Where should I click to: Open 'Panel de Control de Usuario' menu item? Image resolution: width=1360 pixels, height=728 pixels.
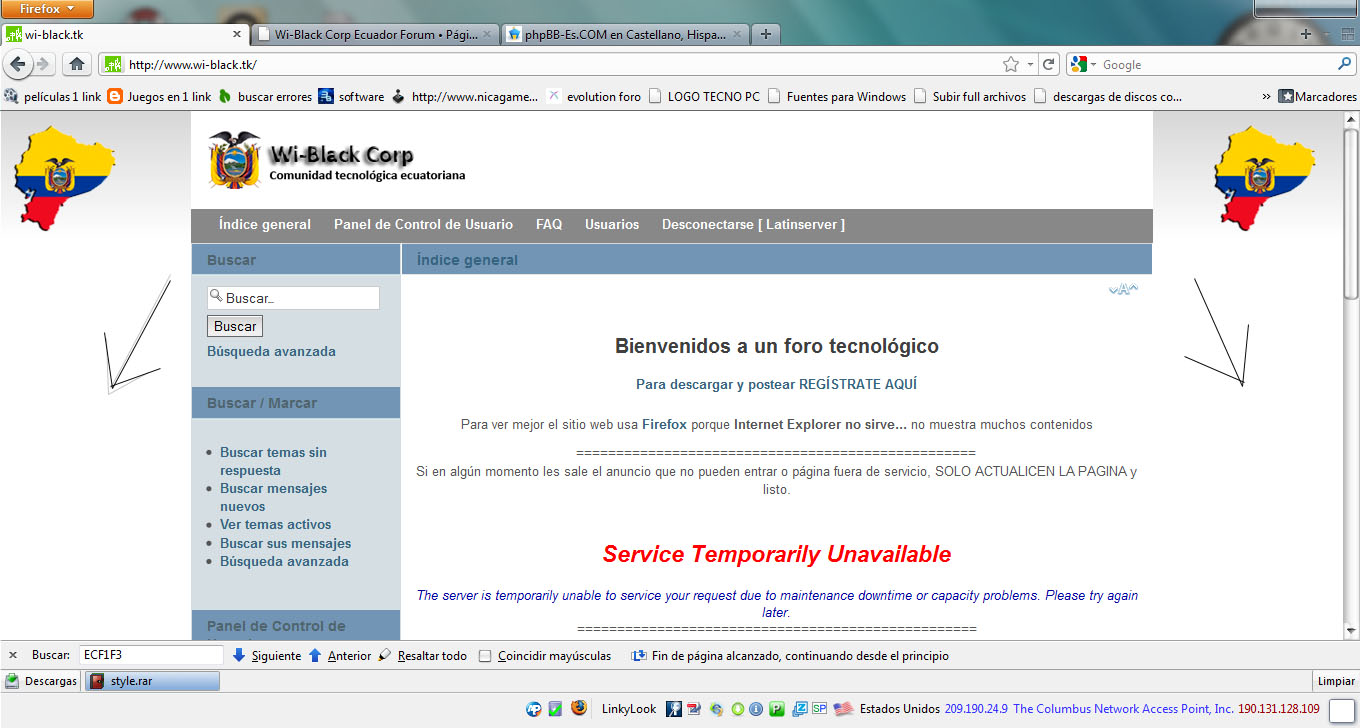tap(423, 225)
